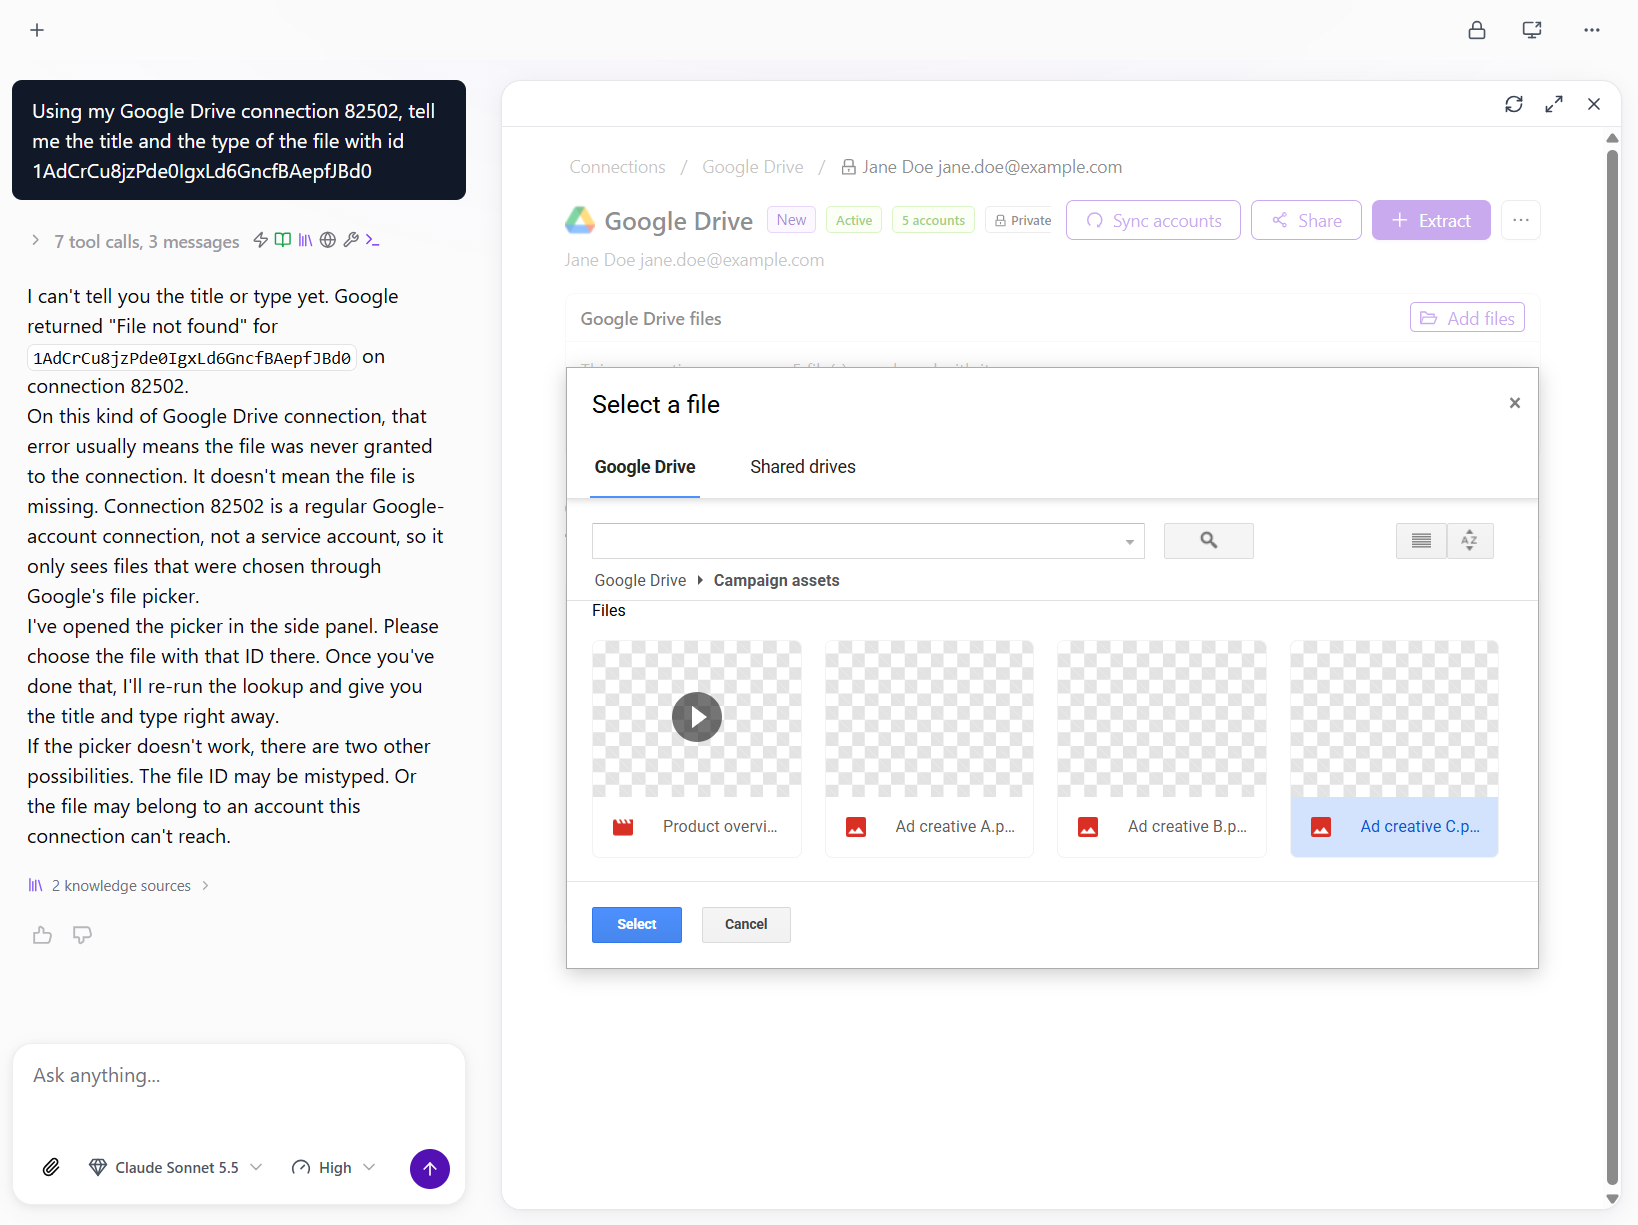This screenshot has height=1225, width=1638.
Task: Click the side panel vertical scrollbar
Action: (1612, 666)
